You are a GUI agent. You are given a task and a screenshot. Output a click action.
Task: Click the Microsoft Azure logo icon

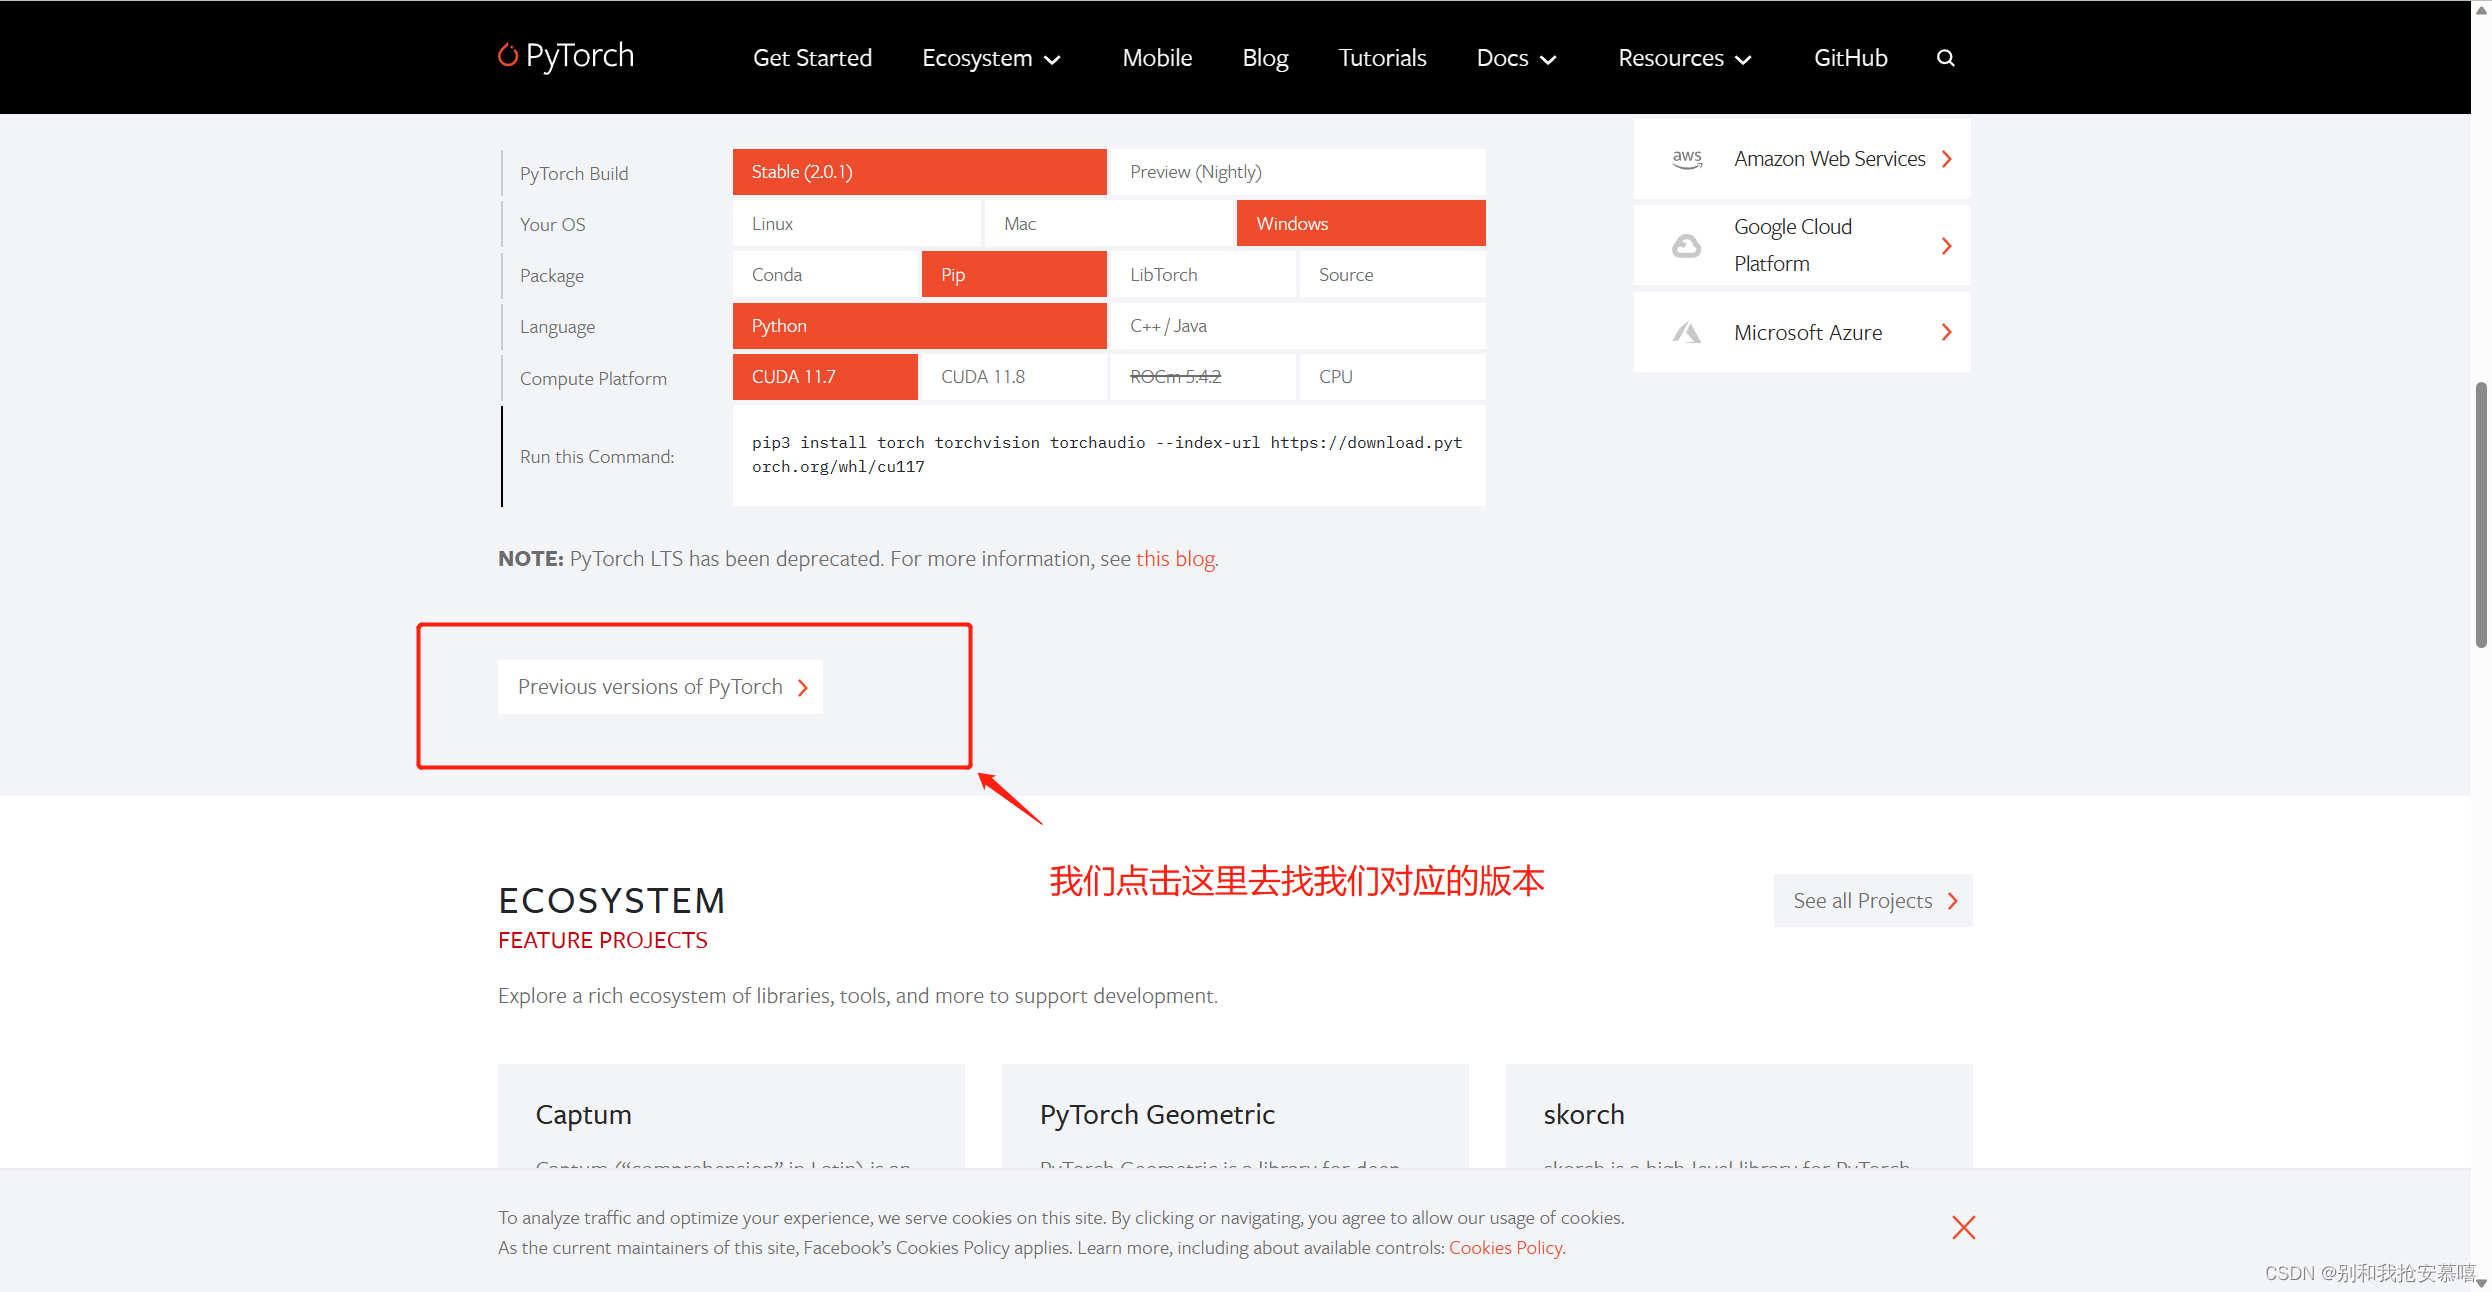pyautogui.click(x=1687, y=333)
